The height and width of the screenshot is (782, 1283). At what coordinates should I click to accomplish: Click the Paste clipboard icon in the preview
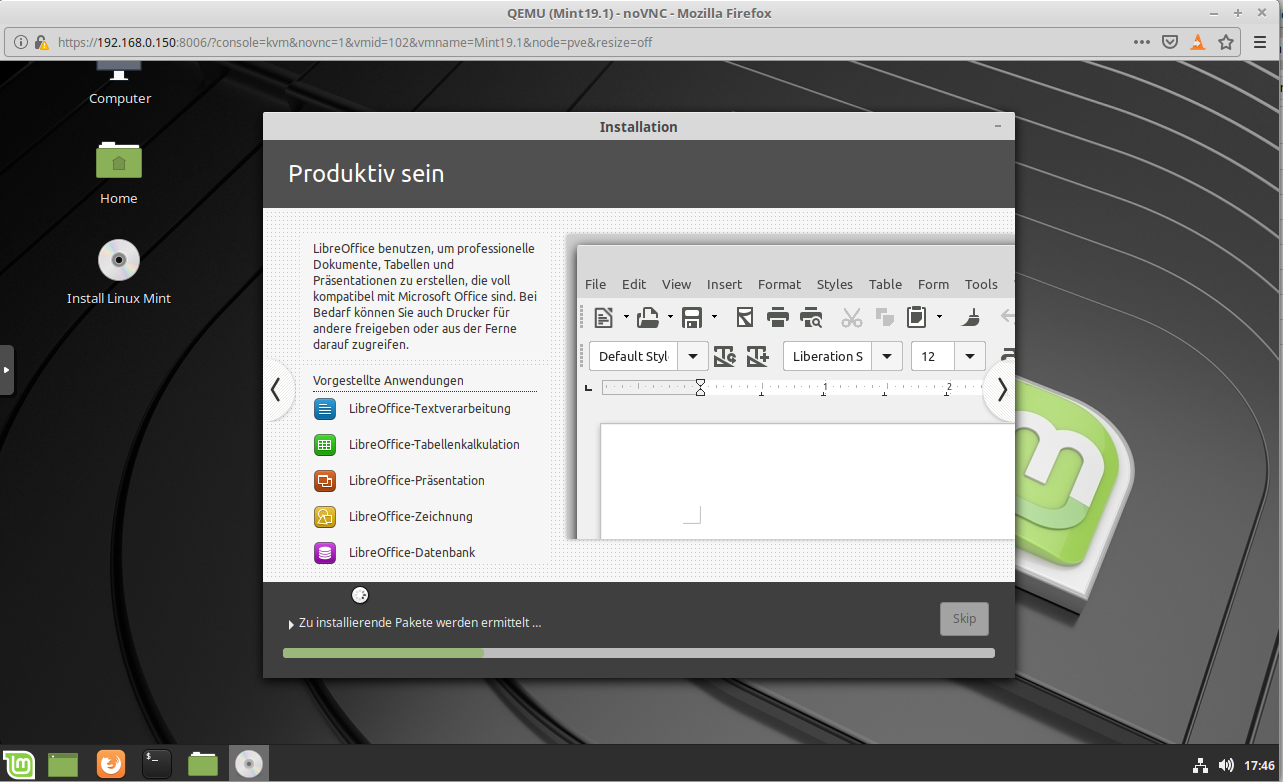(x=916, y=318)
